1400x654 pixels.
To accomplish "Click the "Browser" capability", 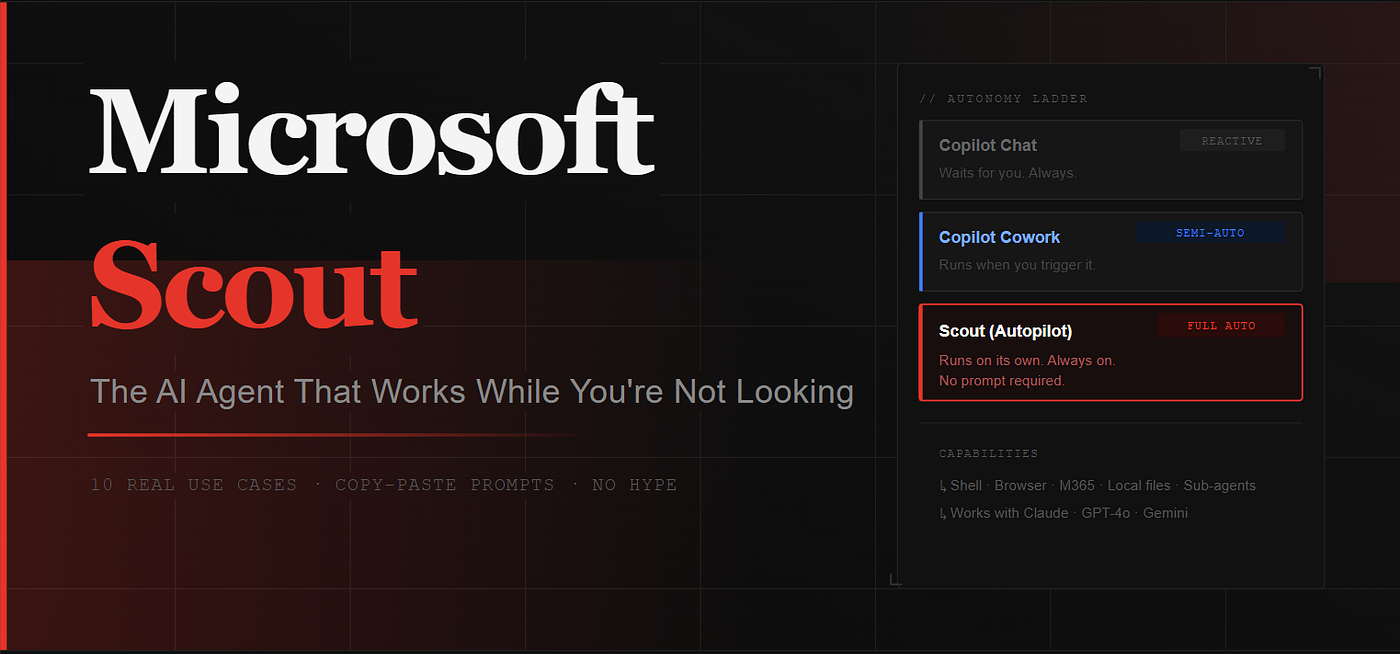I will tap(1021, 485).
